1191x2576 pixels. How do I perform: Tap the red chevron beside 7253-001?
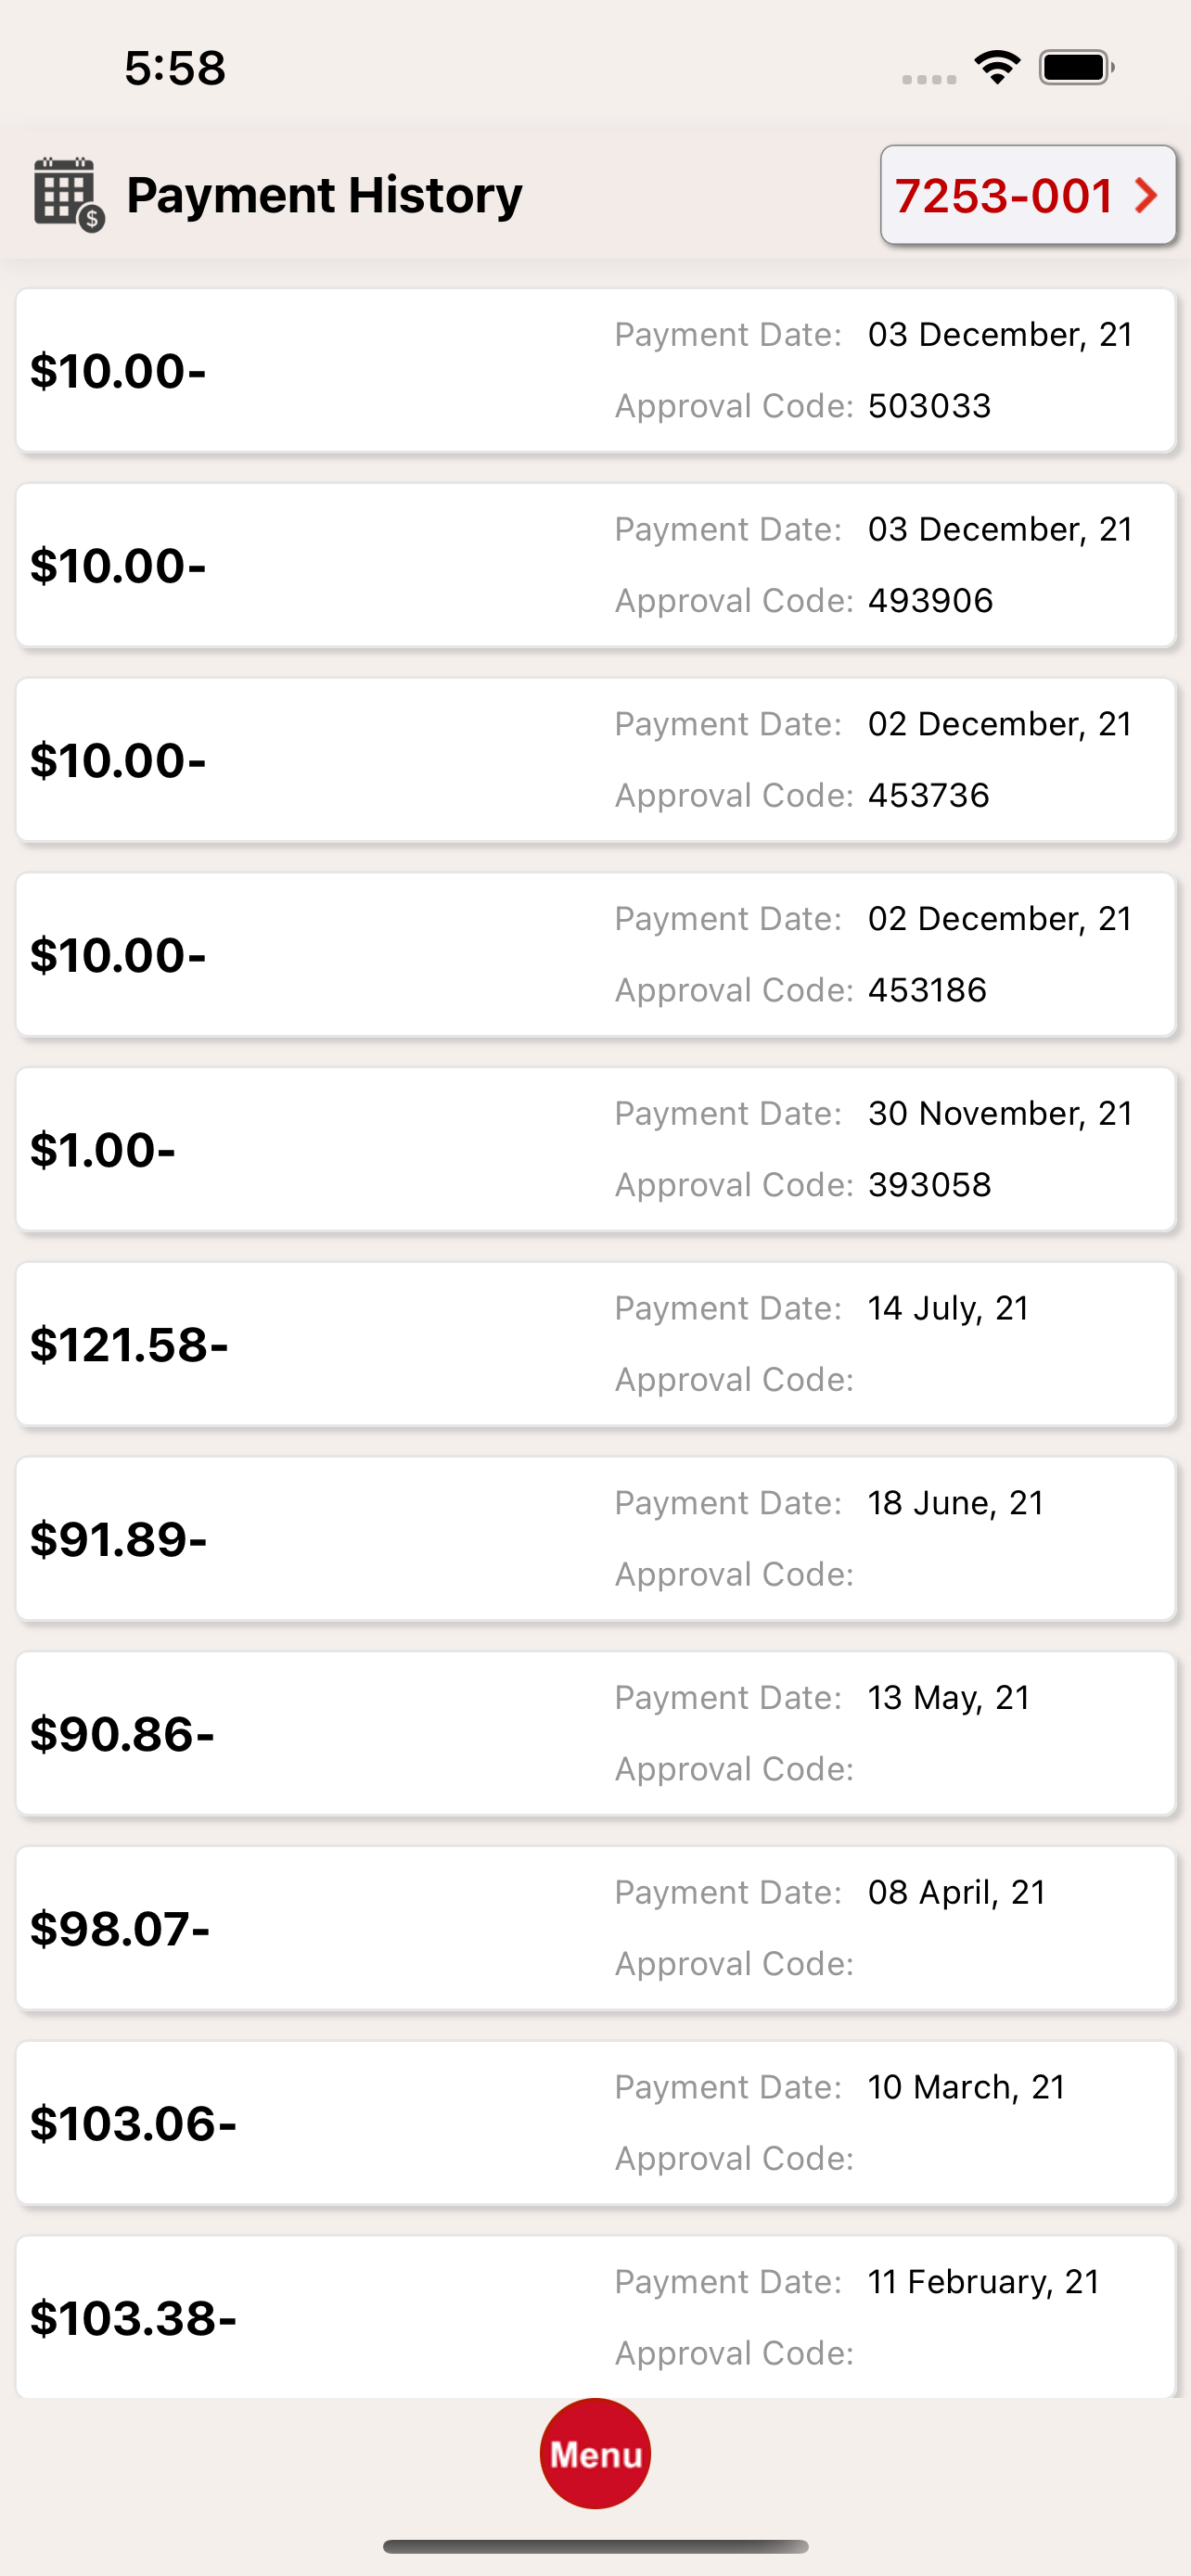click(x=1146, y=195)
